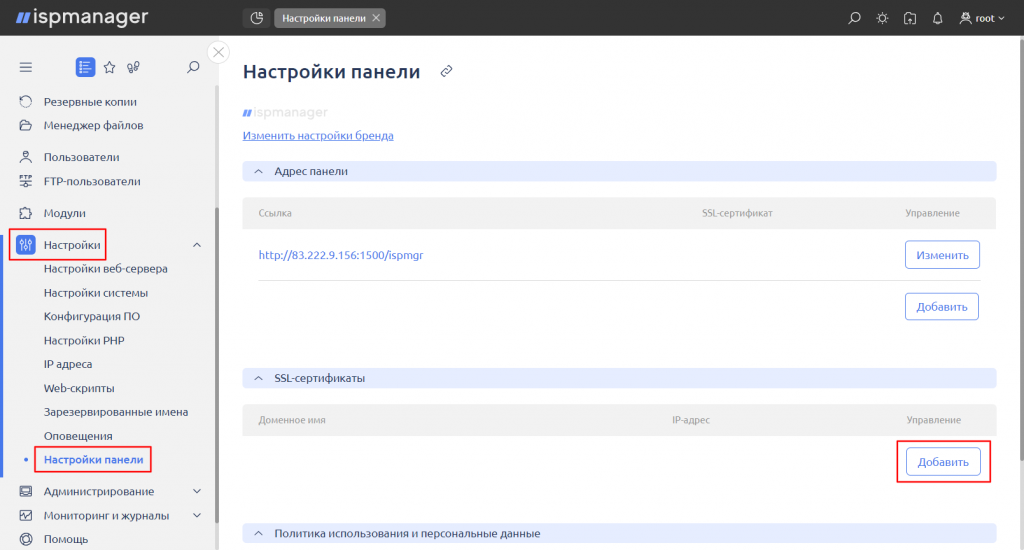The width and height of the screenshot is (1024, 550).
Task: Expand Мониторинг и журналы menu group
Action: coord(197,515)
